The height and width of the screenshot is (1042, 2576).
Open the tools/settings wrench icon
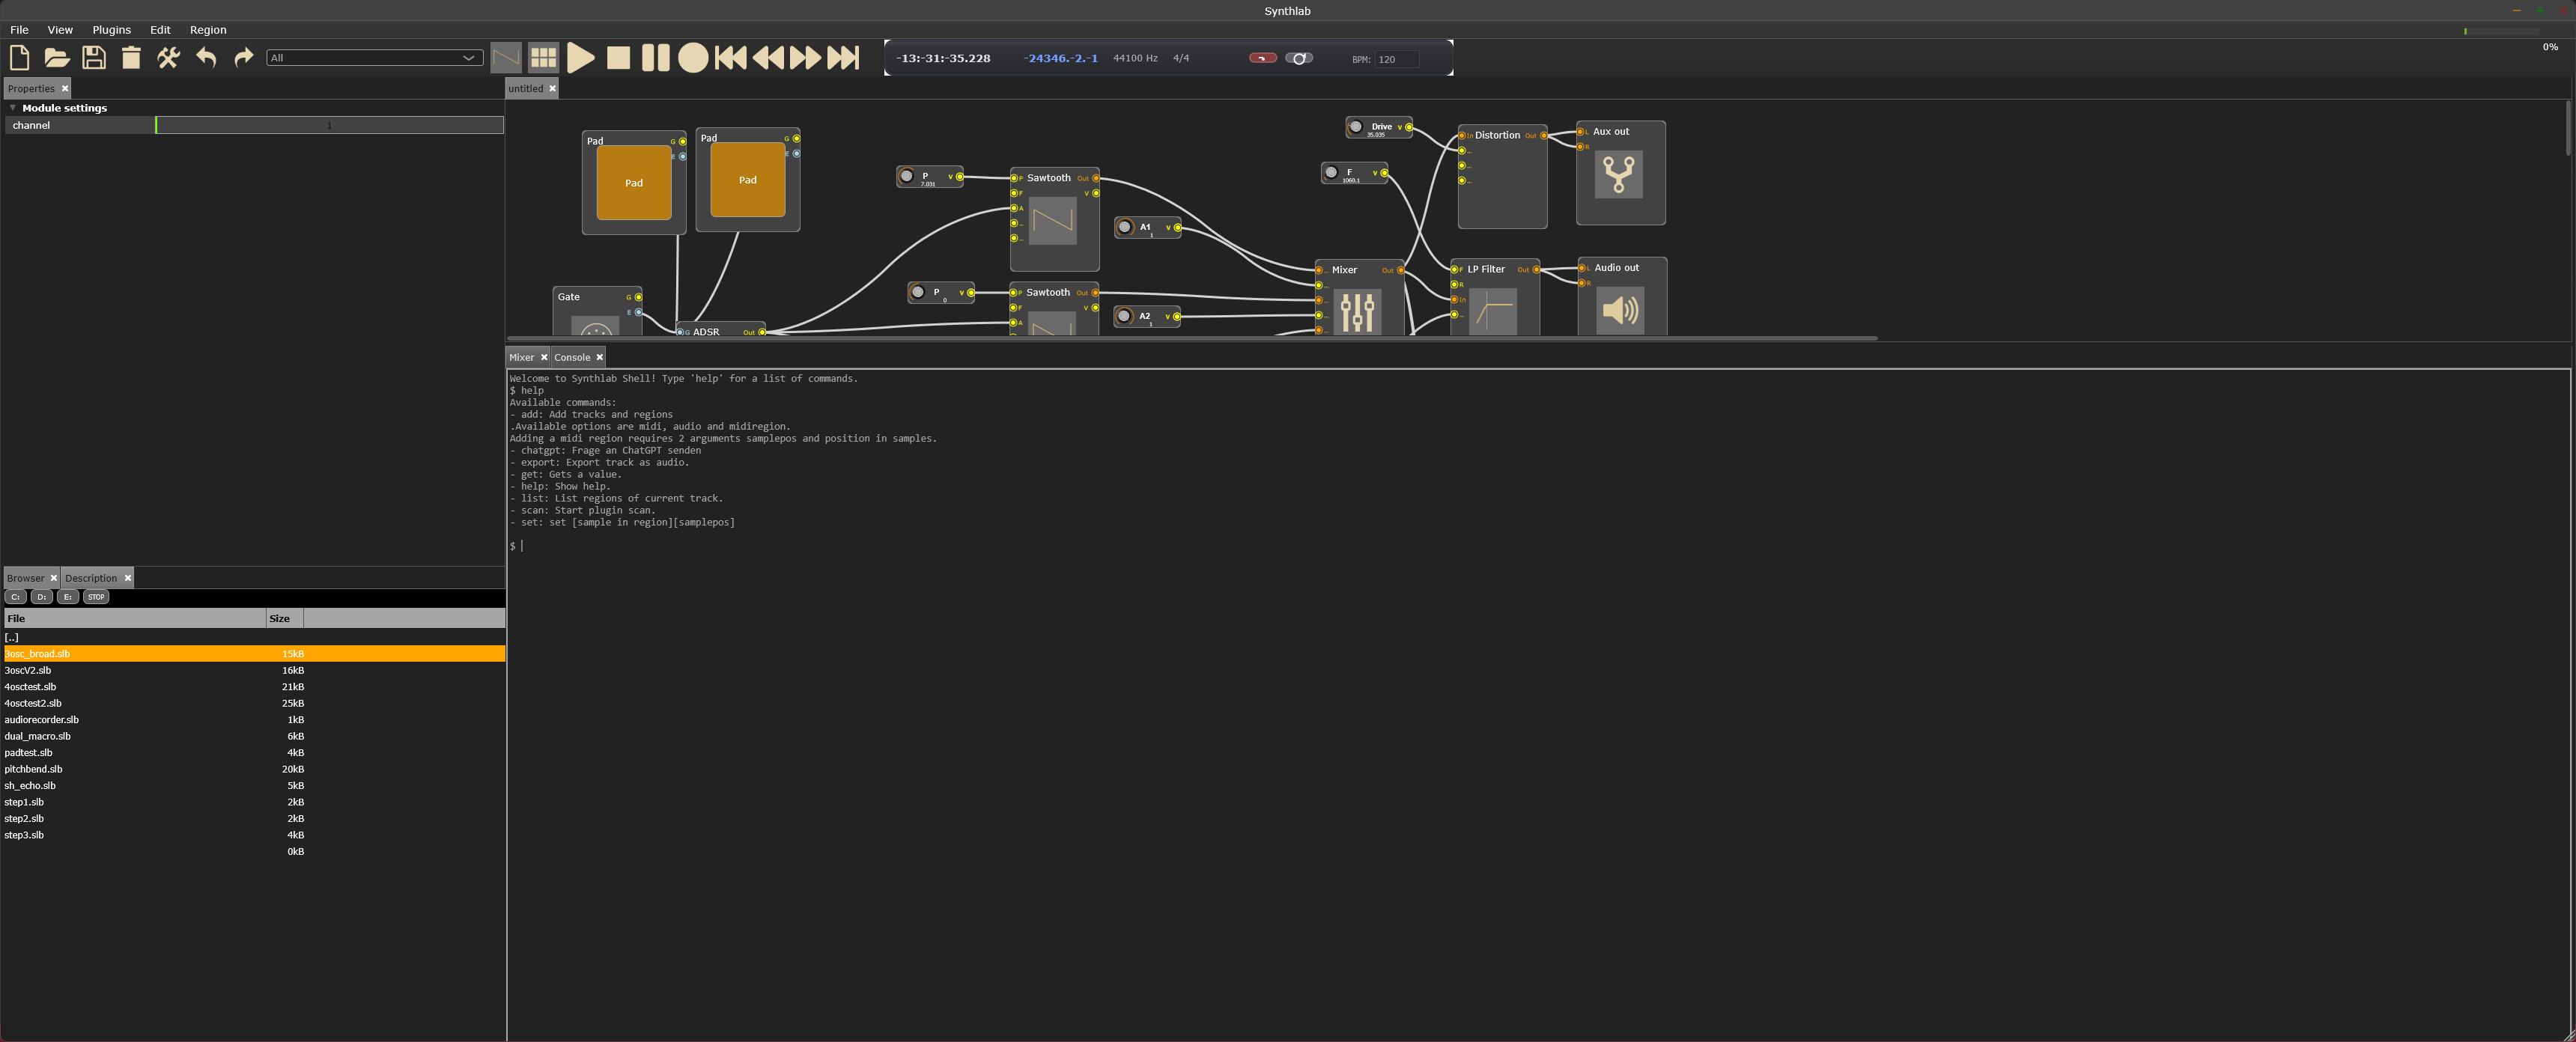(x=168, y=58)
